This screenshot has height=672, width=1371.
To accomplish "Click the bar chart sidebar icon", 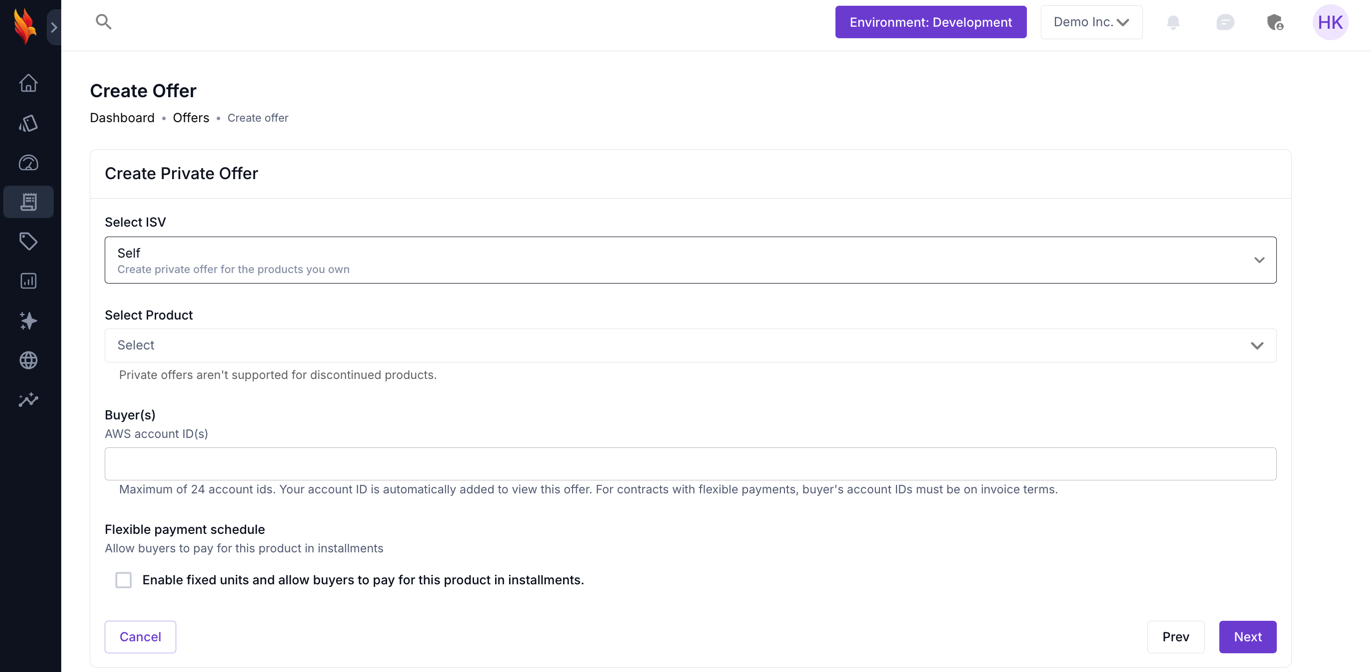I will point(28,281).
